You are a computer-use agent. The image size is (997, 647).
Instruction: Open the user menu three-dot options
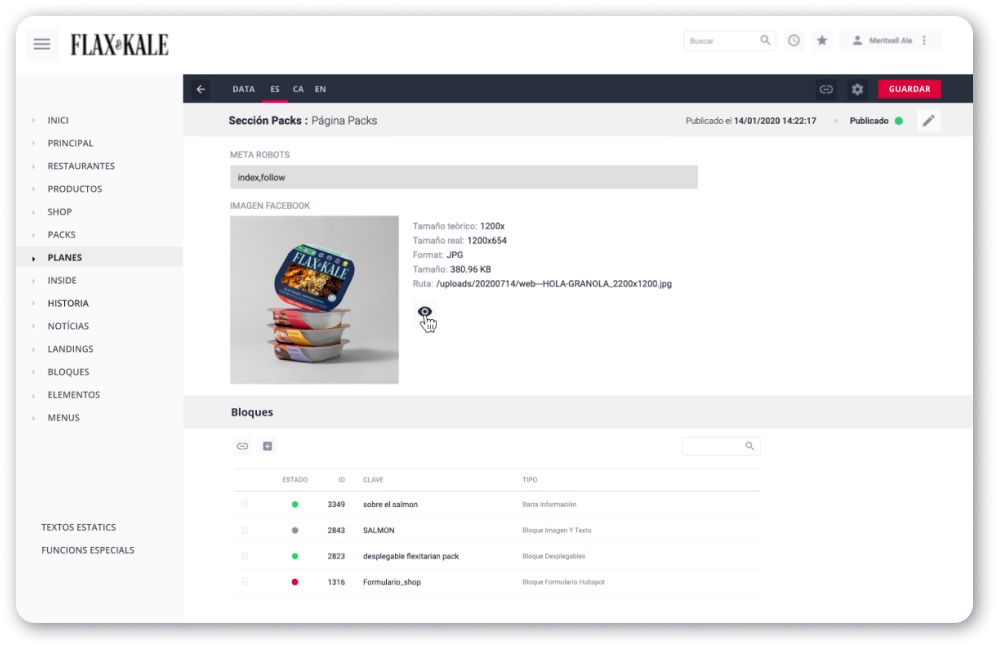(924, 41)
